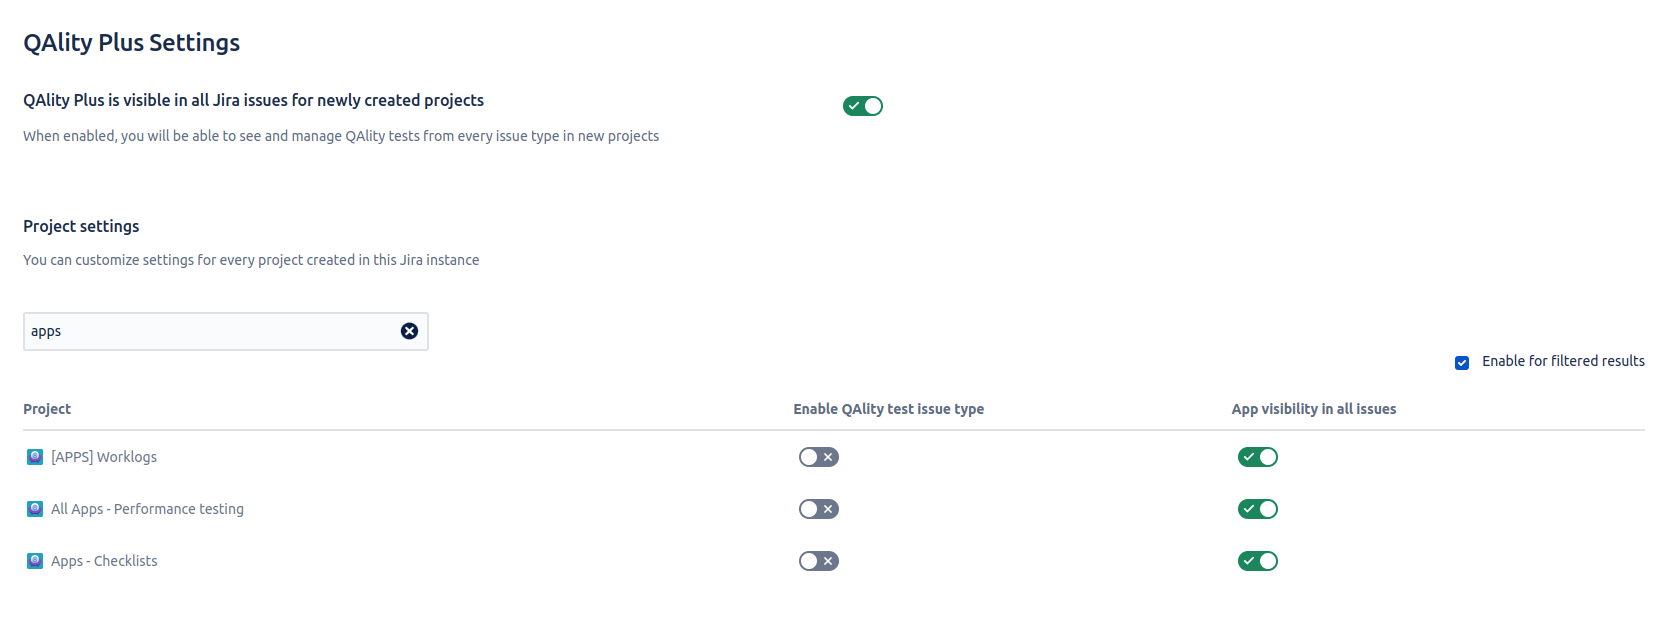Check the Enable for filtered results checkbox

pos(1462,362)
